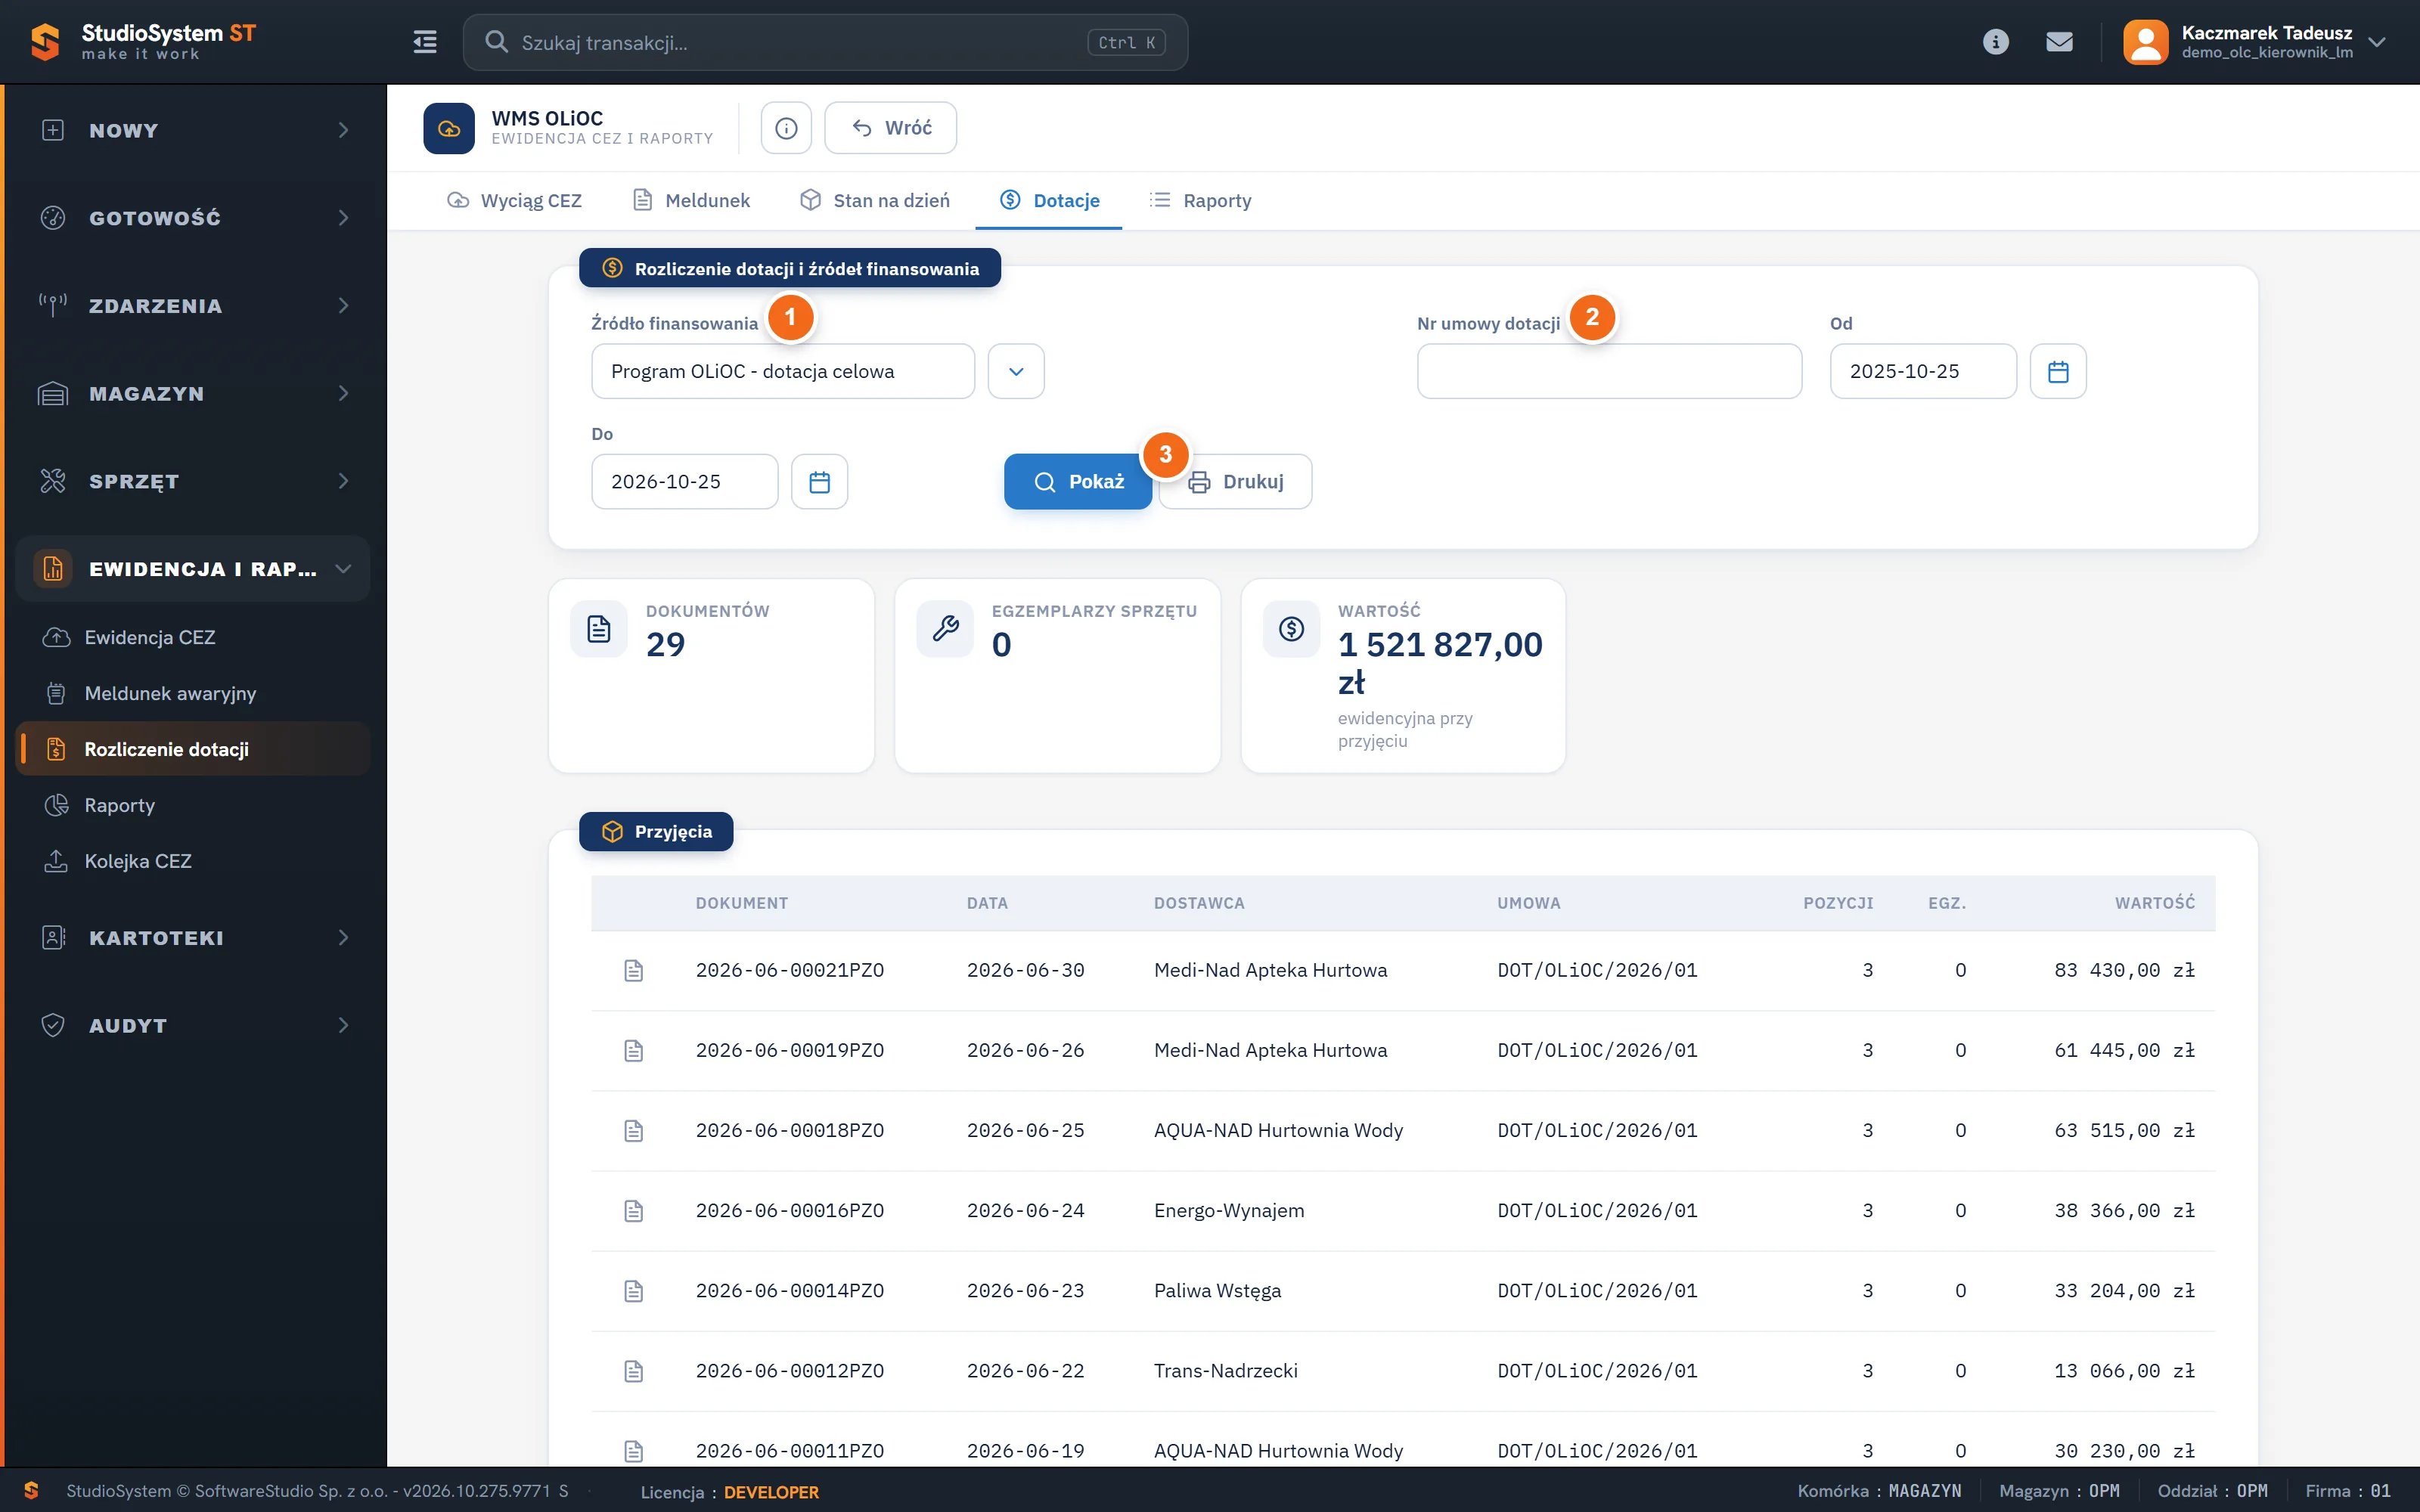Open the mail envelope icon
The image size is (2420, 1512).
[x=2059, y=42]
